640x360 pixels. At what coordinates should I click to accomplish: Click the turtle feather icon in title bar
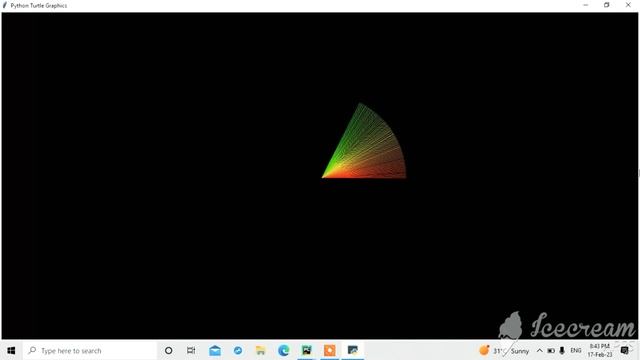[x=5, y=5]
